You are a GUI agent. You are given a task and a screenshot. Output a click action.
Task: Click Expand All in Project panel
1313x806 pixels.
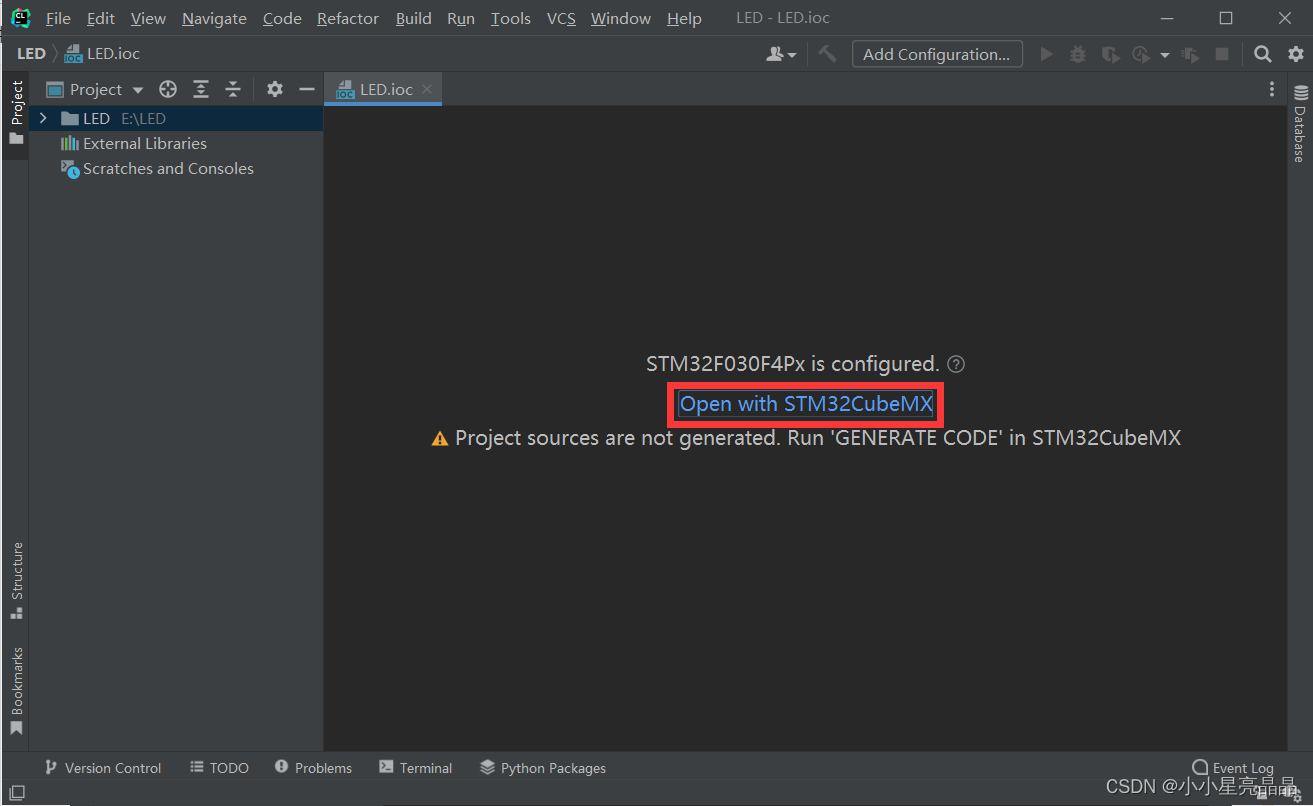tap(201, 89)
